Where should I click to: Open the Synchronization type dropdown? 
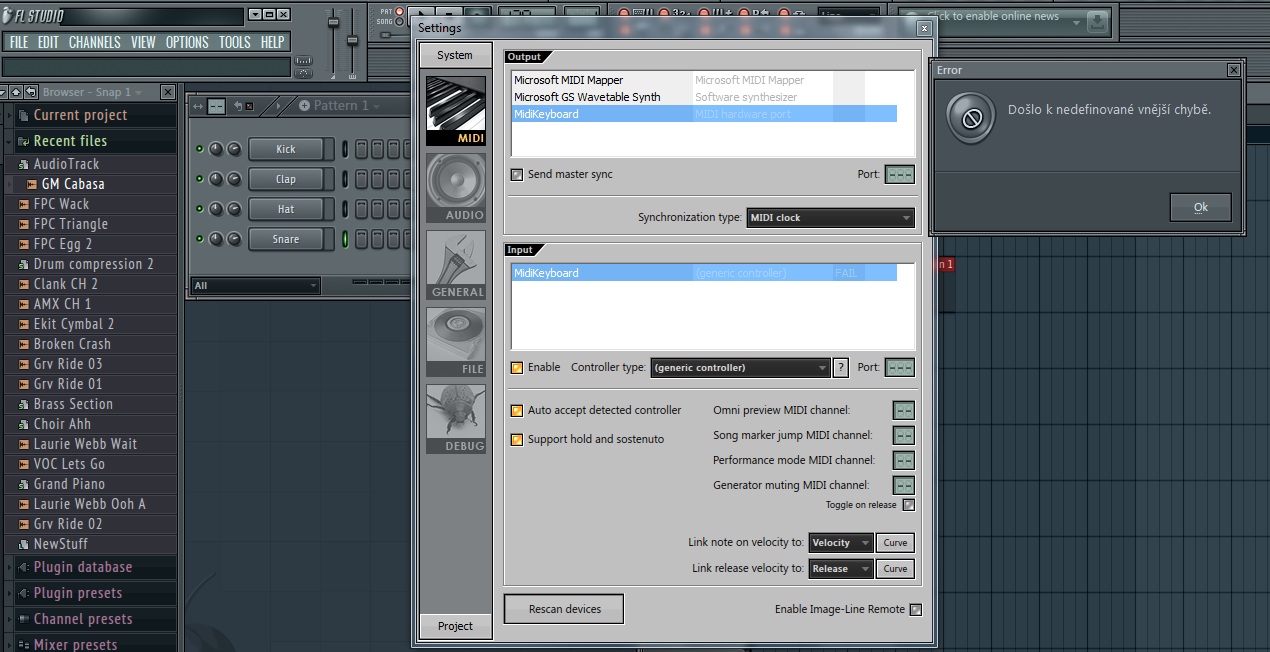click(830, 218)
